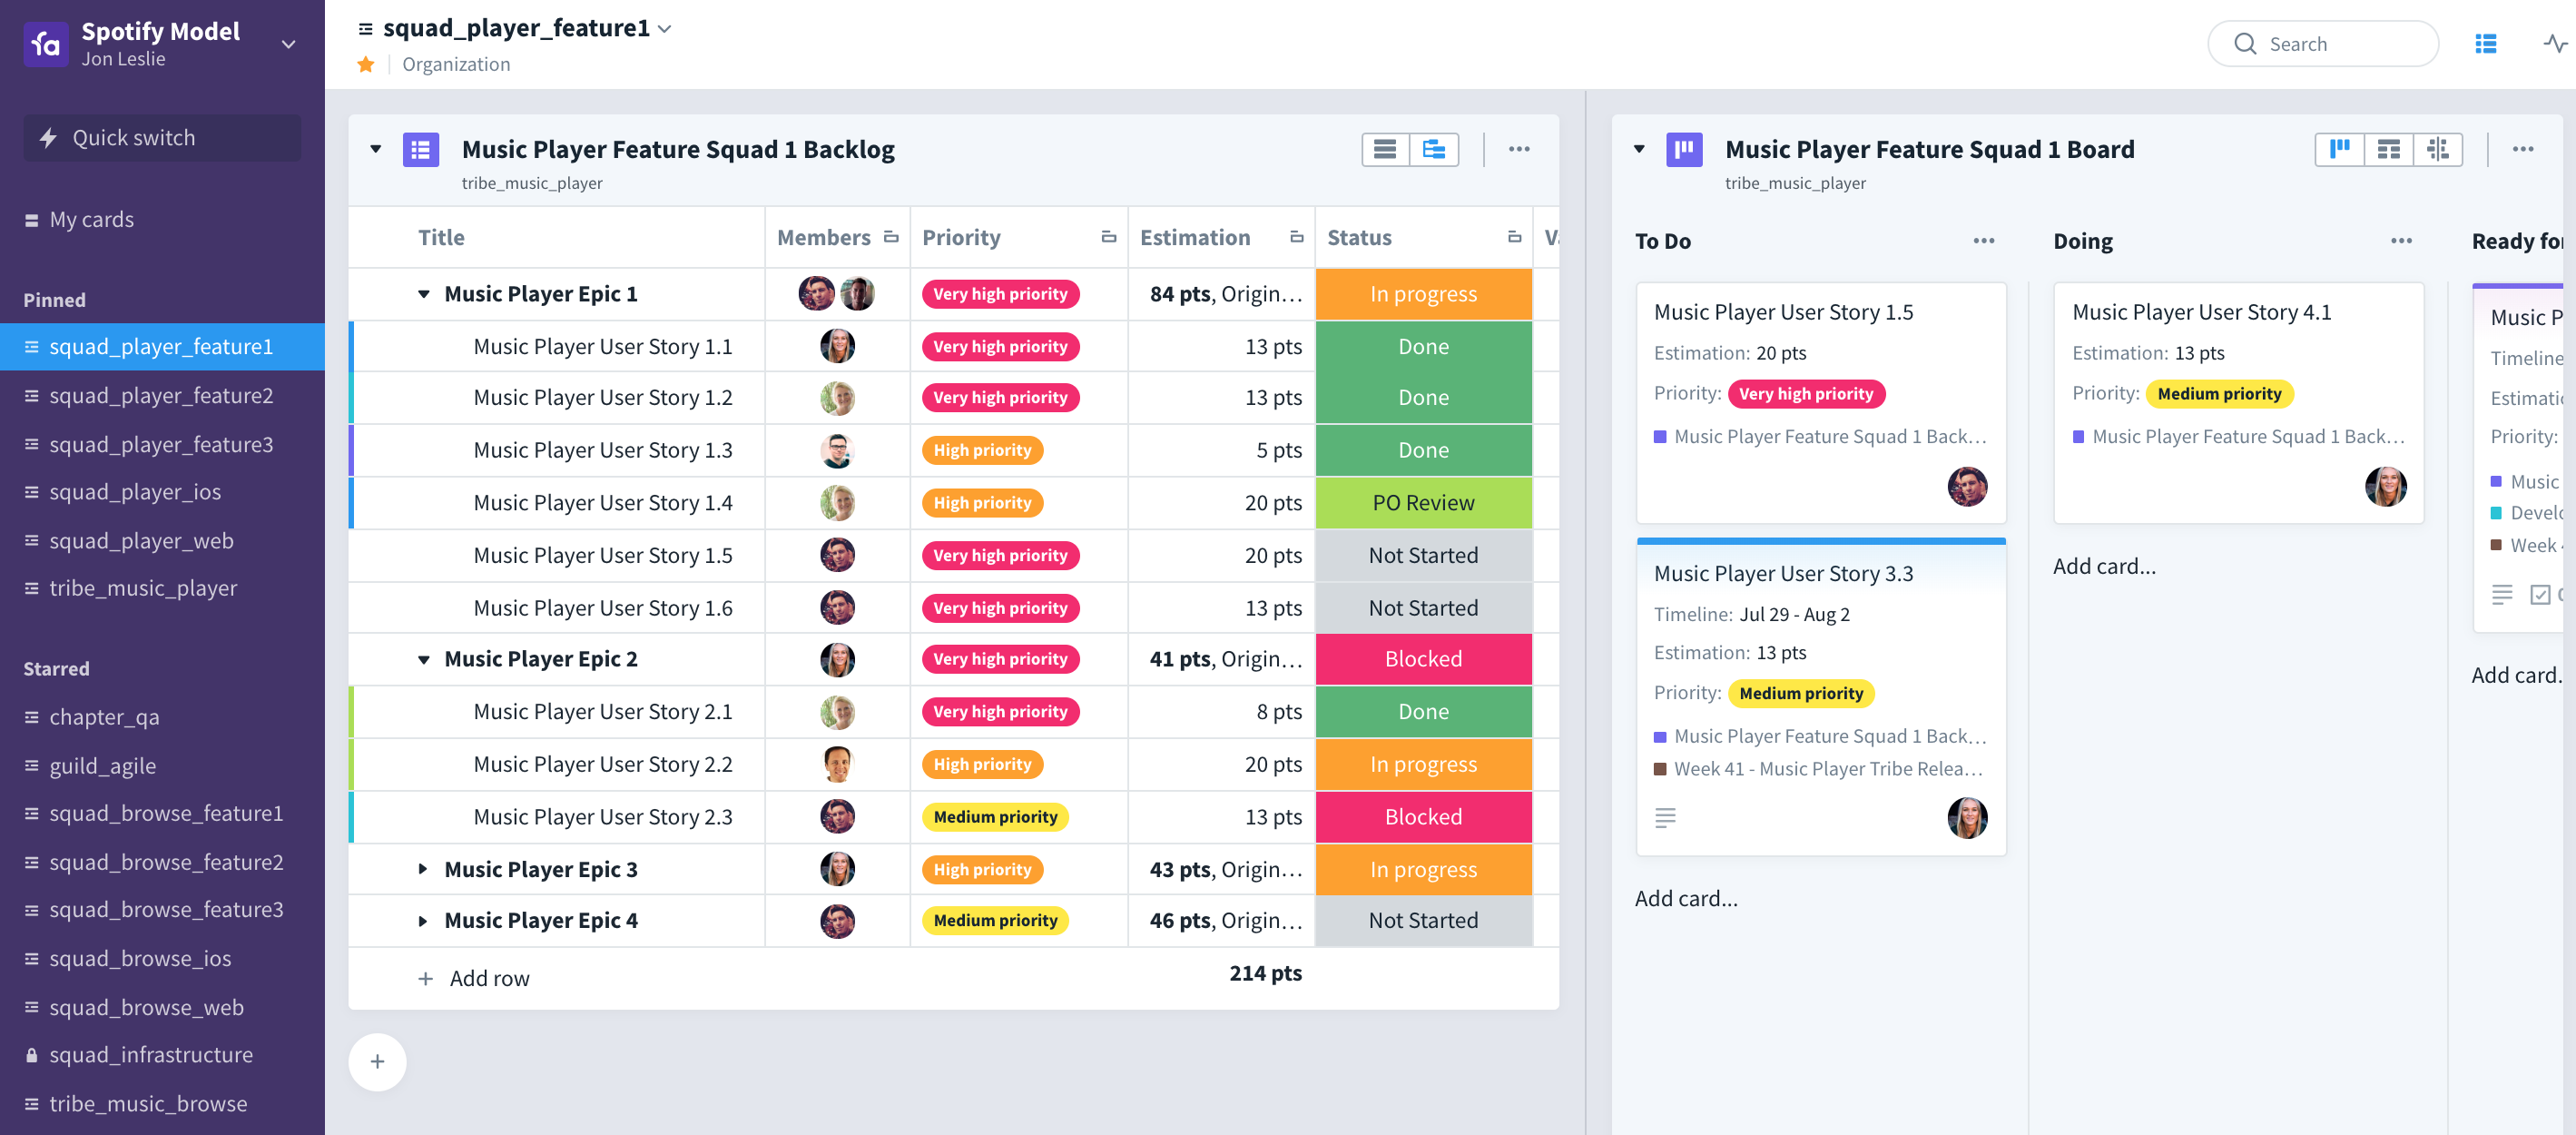Switch Board to table layout view
2576x1135 pixels.
click(x=2388, y=149)
